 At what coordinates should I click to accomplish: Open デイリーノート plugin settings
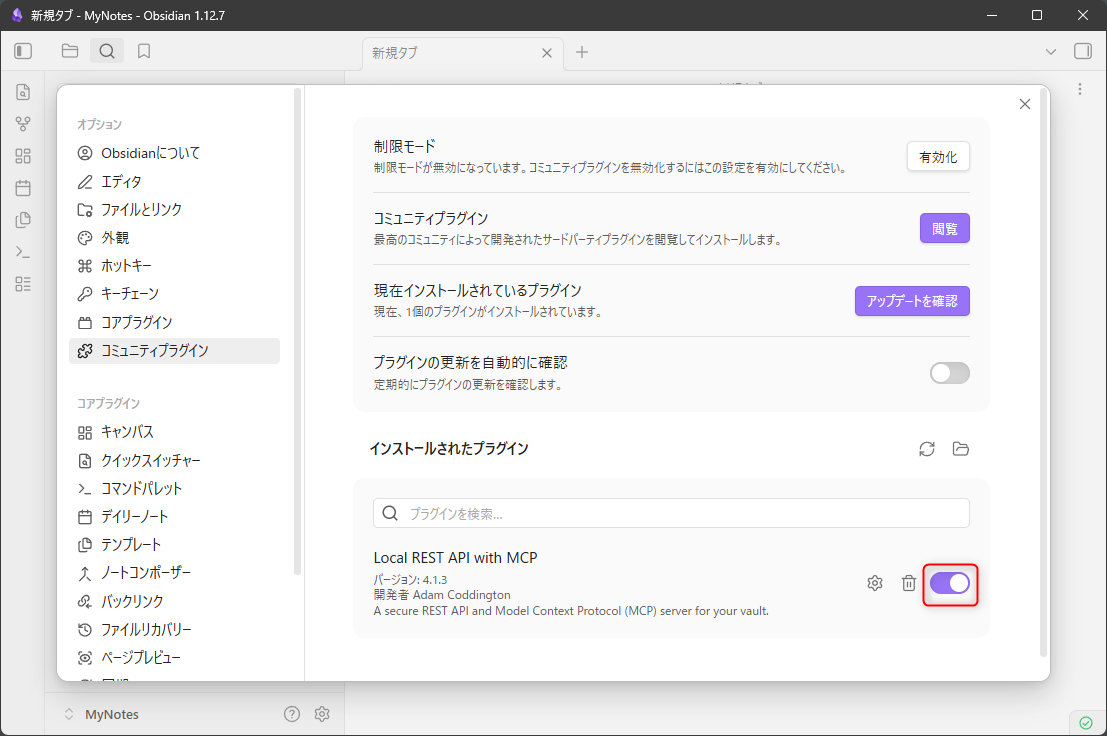[x=174, y=517]
